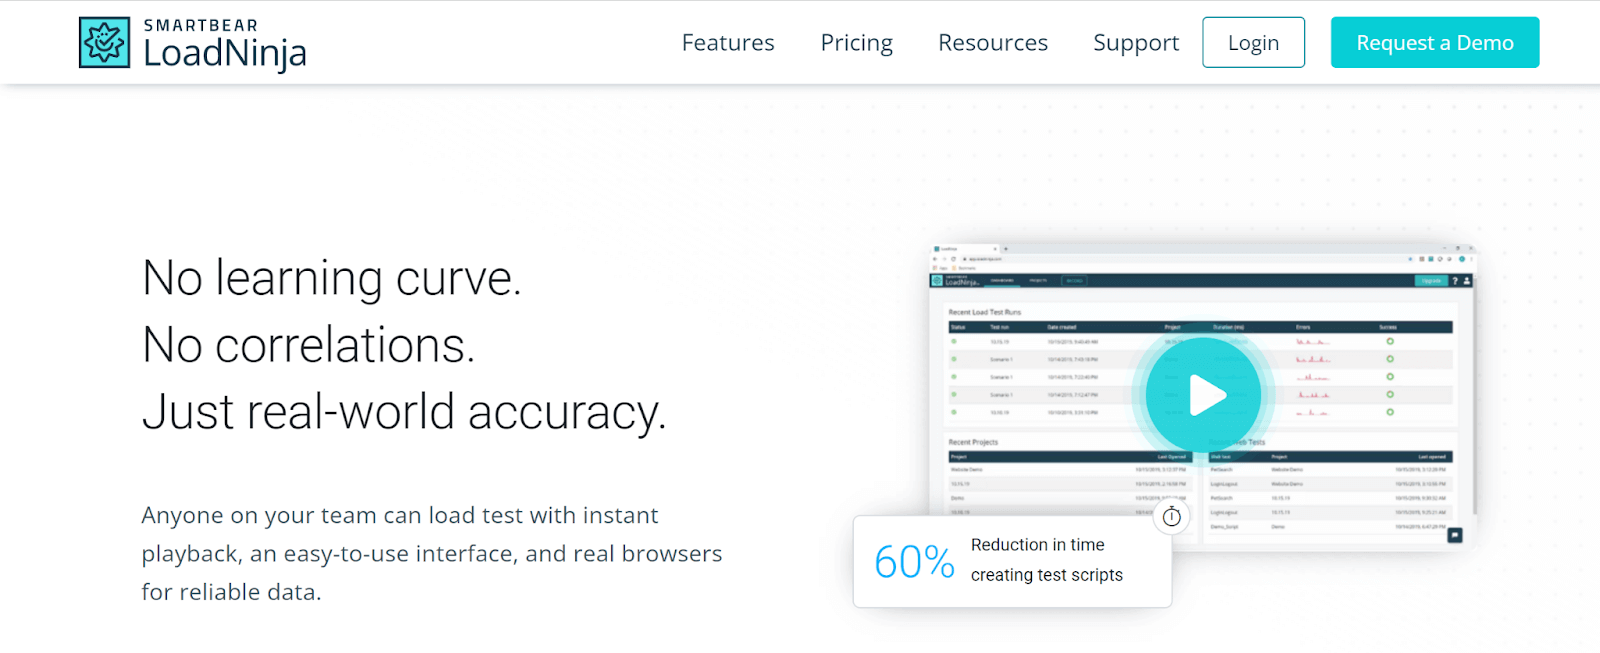Viewport: 1600px width, 653px height.
Task: Open the Features menu
Action: [728, 43]
